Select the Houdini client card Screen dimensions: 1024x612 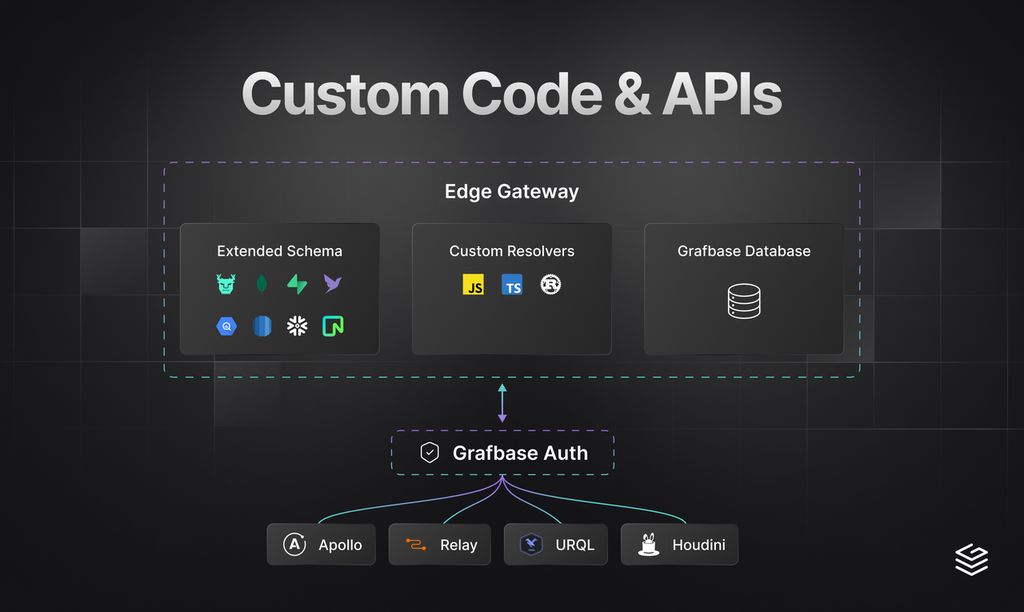point(679,544)
